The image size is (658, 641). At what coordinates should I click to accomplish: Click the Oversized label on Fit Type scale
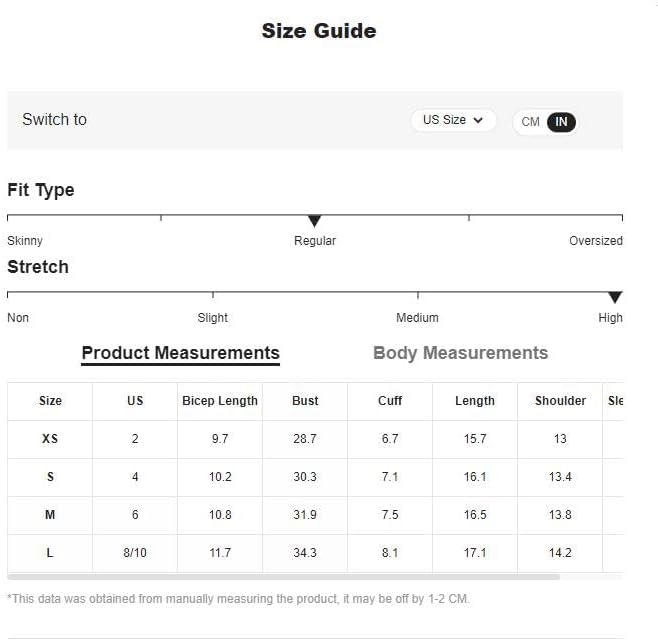click(x=595, y=241)
